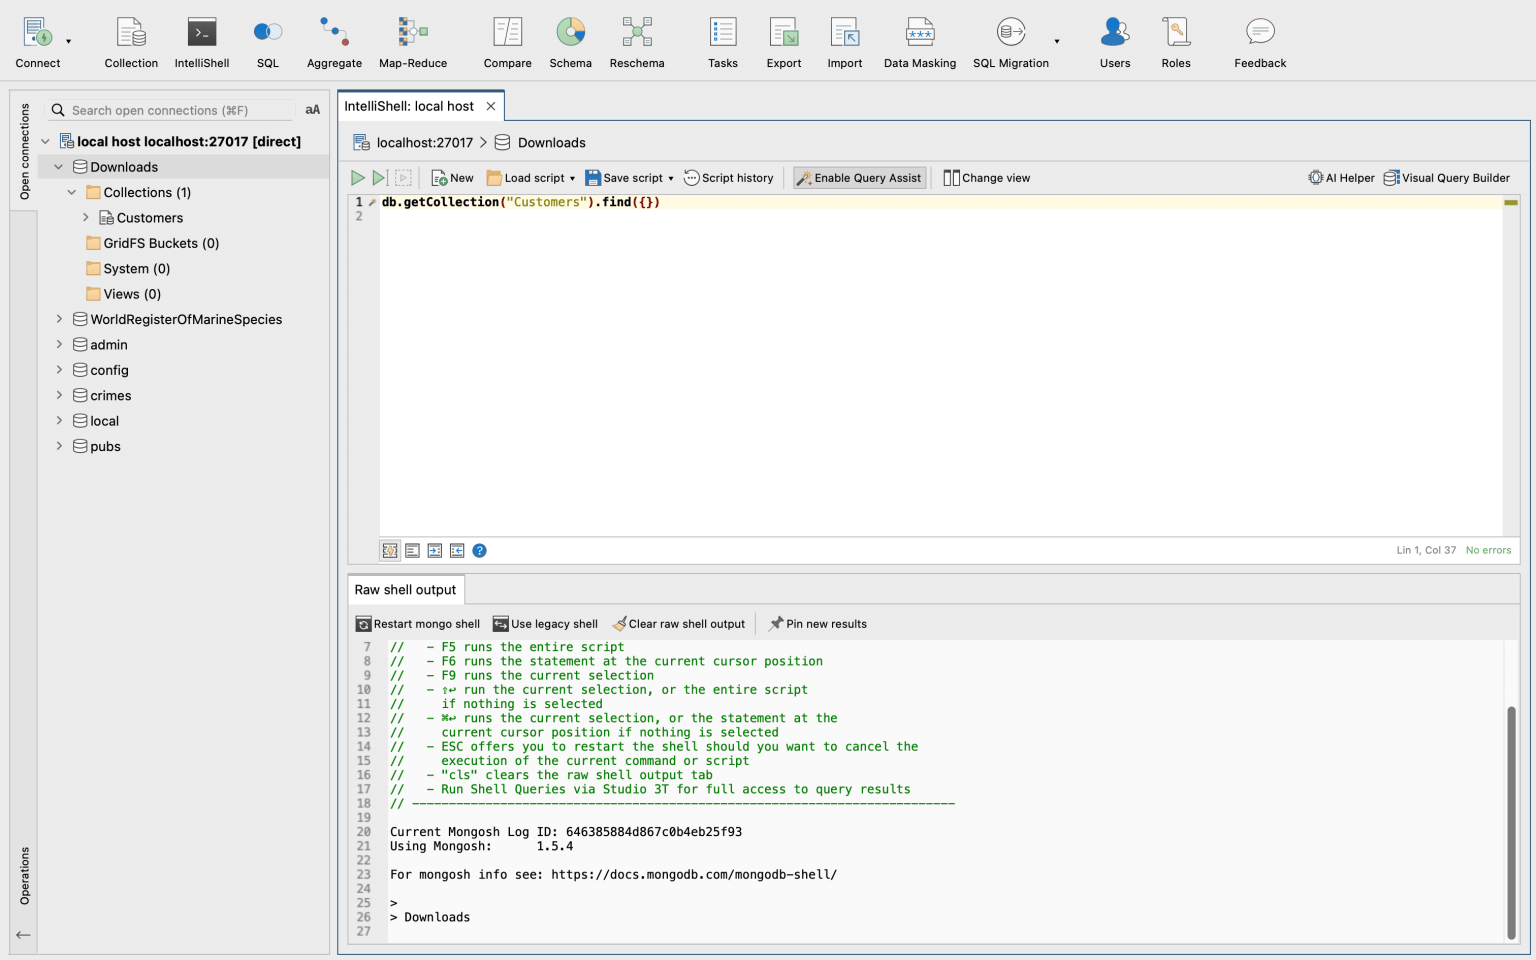This screenshot has width=1536, height=960.
Task: Open the Schema analyzer
Action: [x=570, y=40]
